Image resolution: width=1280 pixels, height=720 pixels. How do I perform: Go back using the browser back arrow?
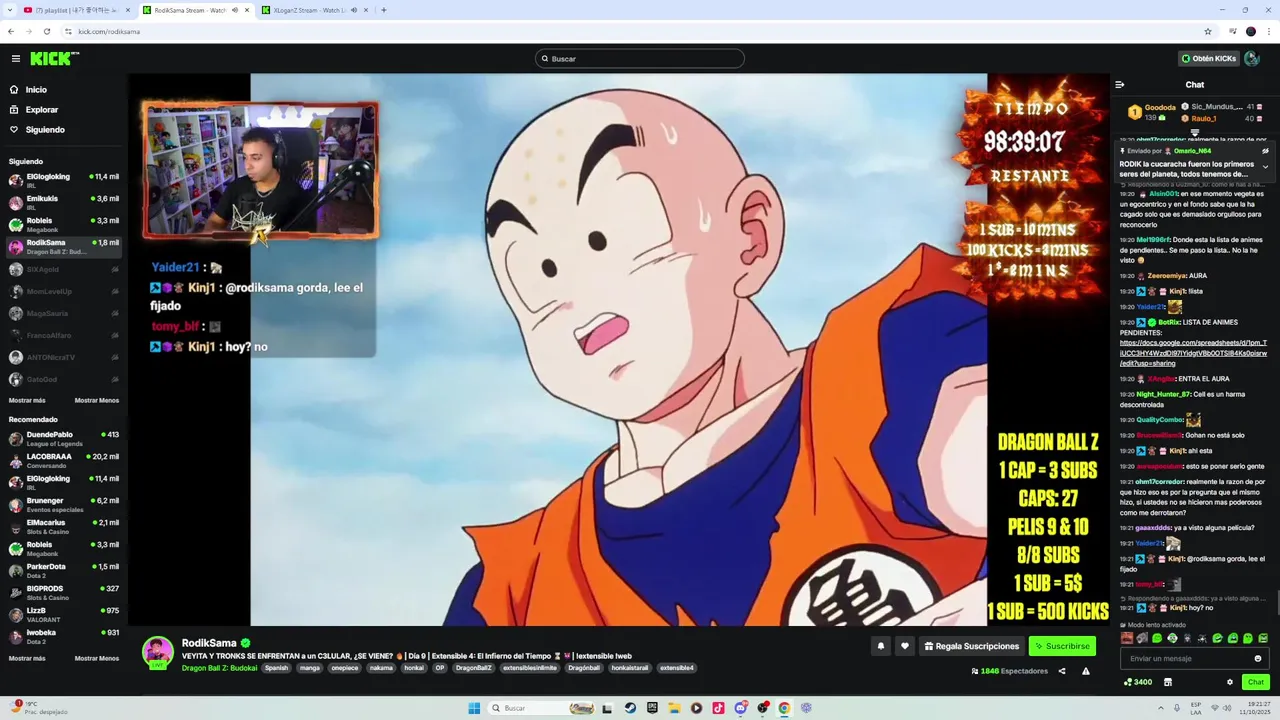click(x=11, y=31)
